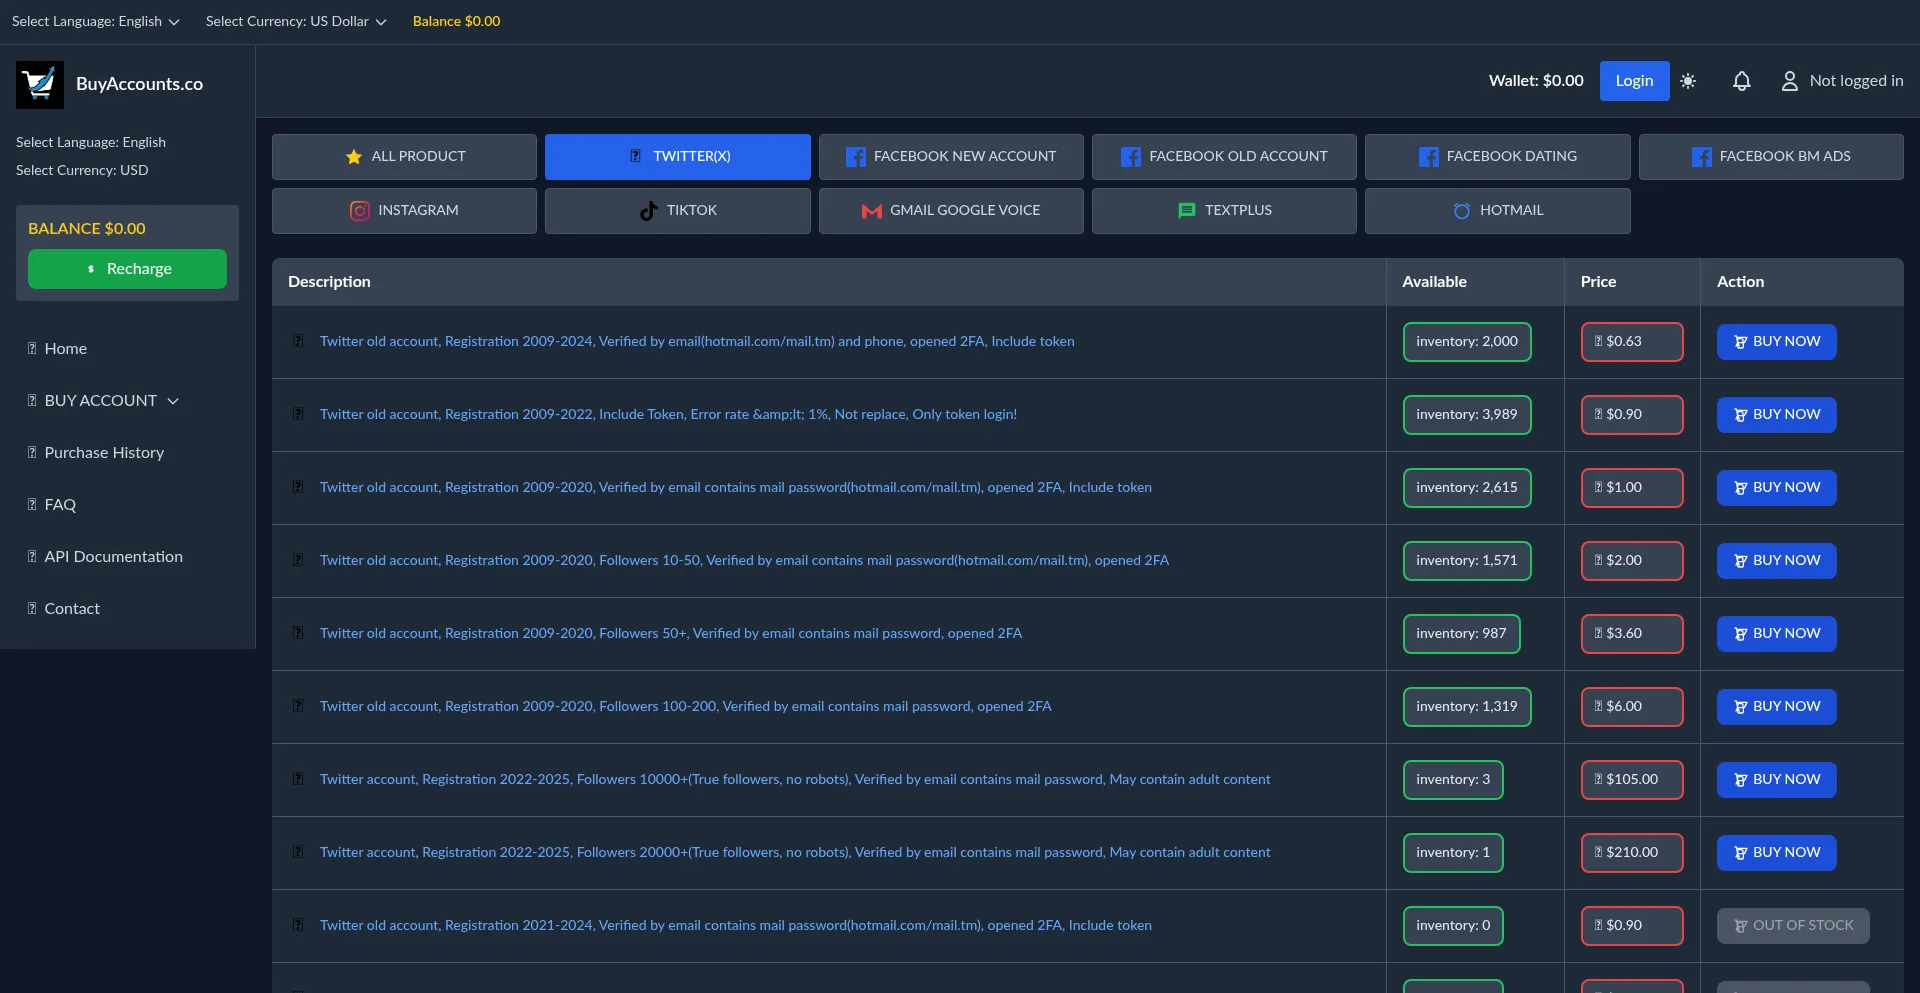Screen dimensions: 1920x993
Task: Click the chat icon on the TEXTPLUS button
Action: [x=1186, y=210]
